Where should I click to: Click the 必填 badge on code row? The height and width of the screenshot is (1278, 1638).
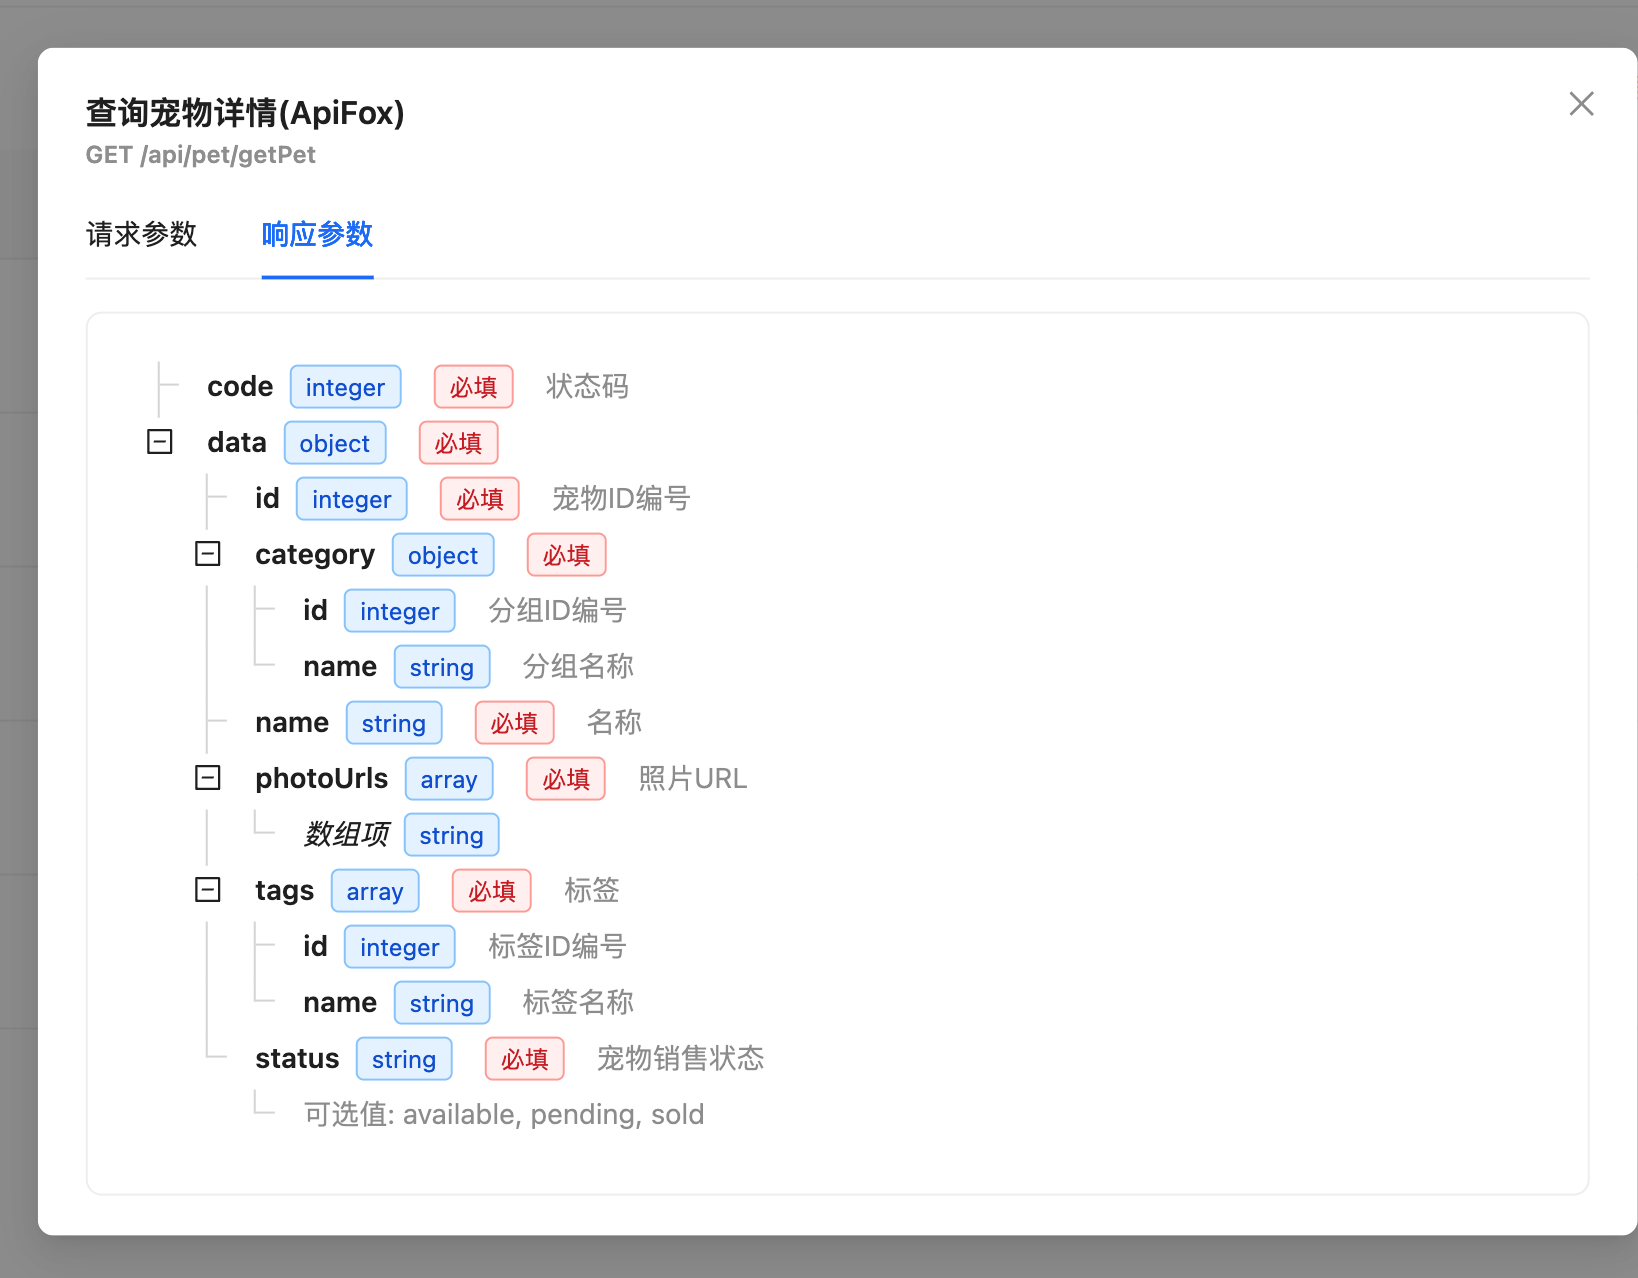473,387
